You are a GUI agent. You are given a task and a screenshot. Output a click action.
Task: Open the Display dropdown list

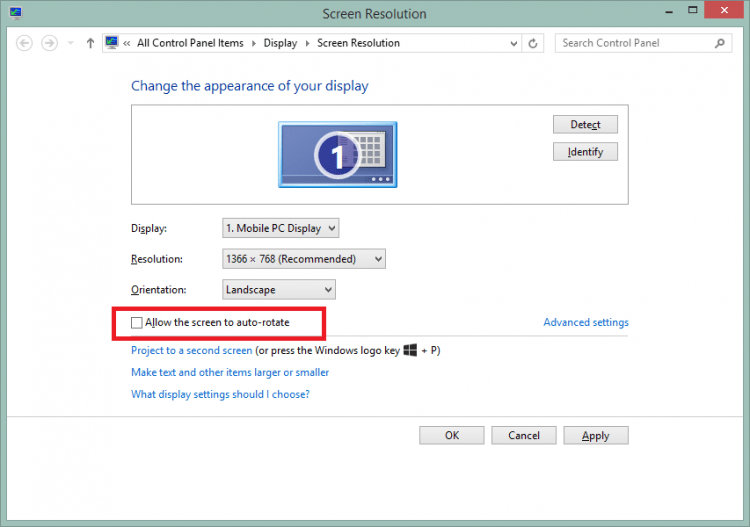pyautogui.click(x=280, y=228)
